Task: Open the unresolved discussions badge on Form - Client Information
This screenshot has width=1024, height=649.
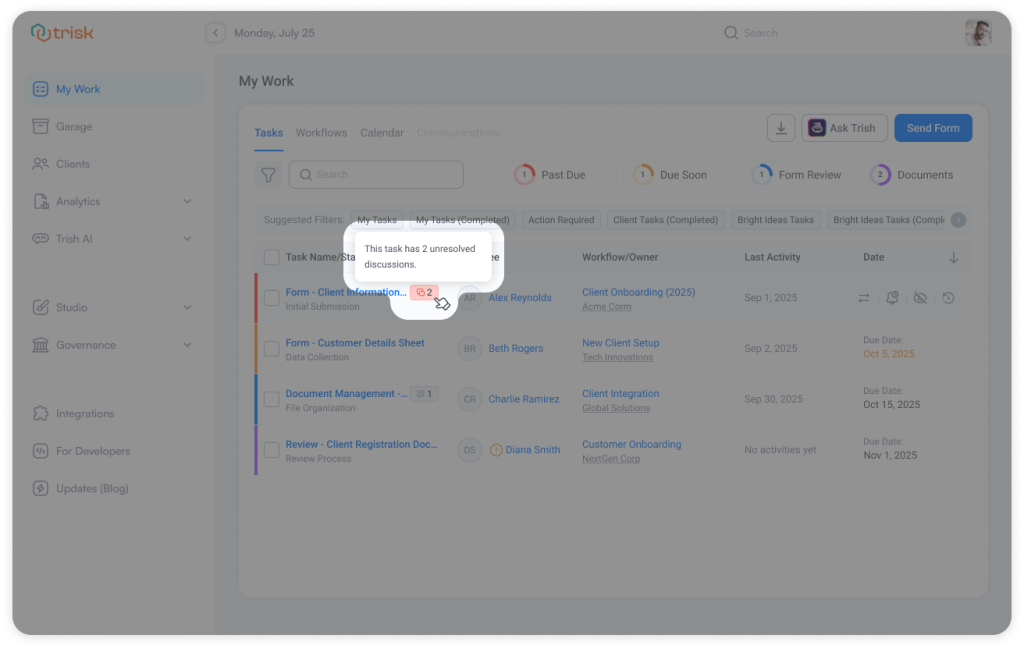Action: (423, 291)
